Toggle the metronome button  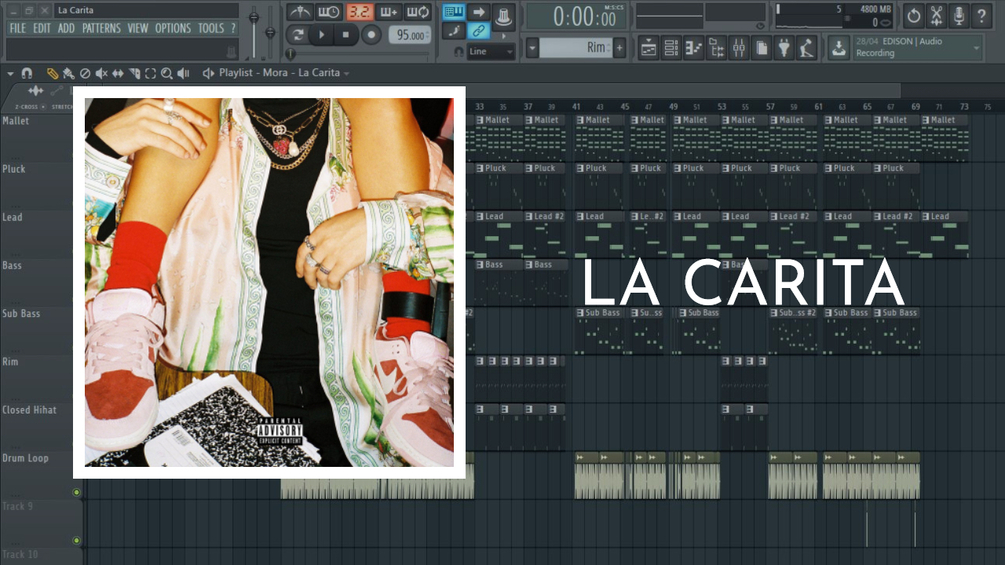[x=299, y=12]
